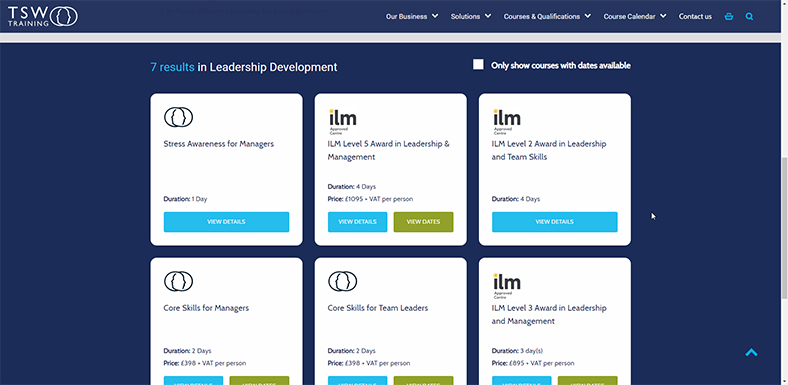Open the Solutions menu

tap(465, 17)
